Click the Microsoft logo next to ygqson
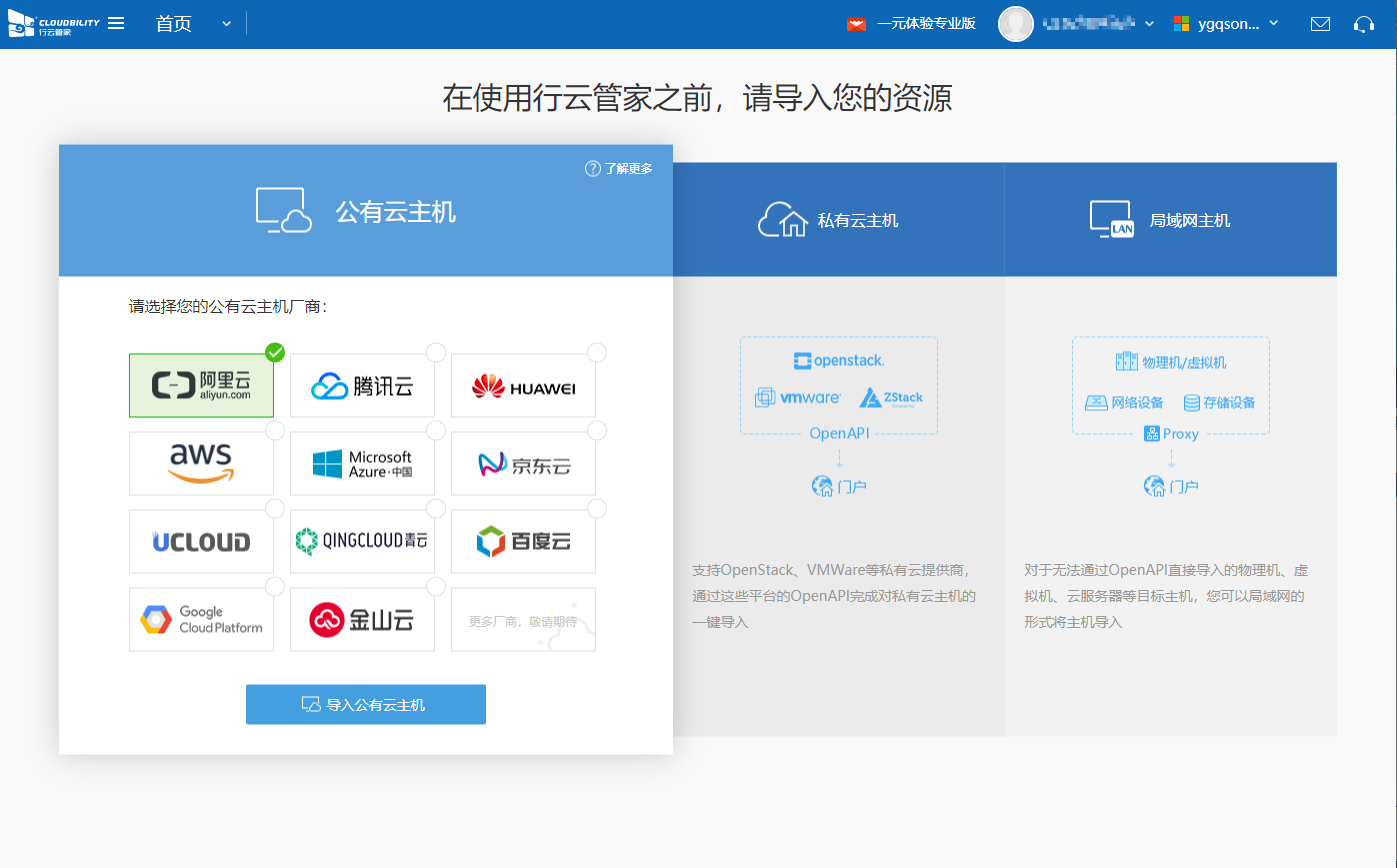The image size is (1397, 868). click(x=1182, y=24)
